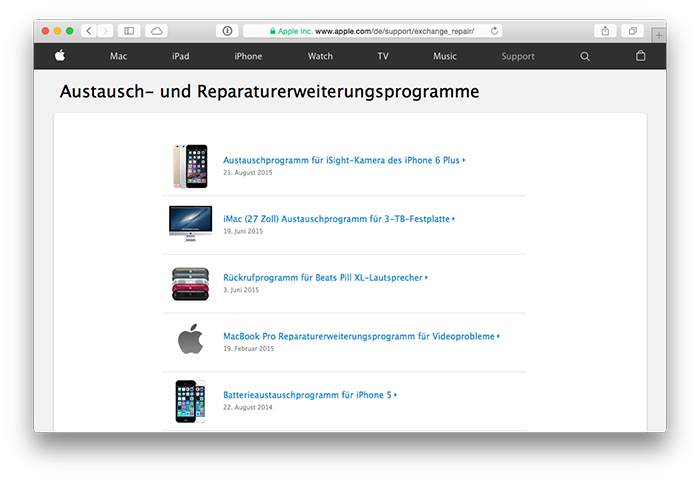Minimize Safari with the yellow button
700x481 pixels.
(57, 31)
